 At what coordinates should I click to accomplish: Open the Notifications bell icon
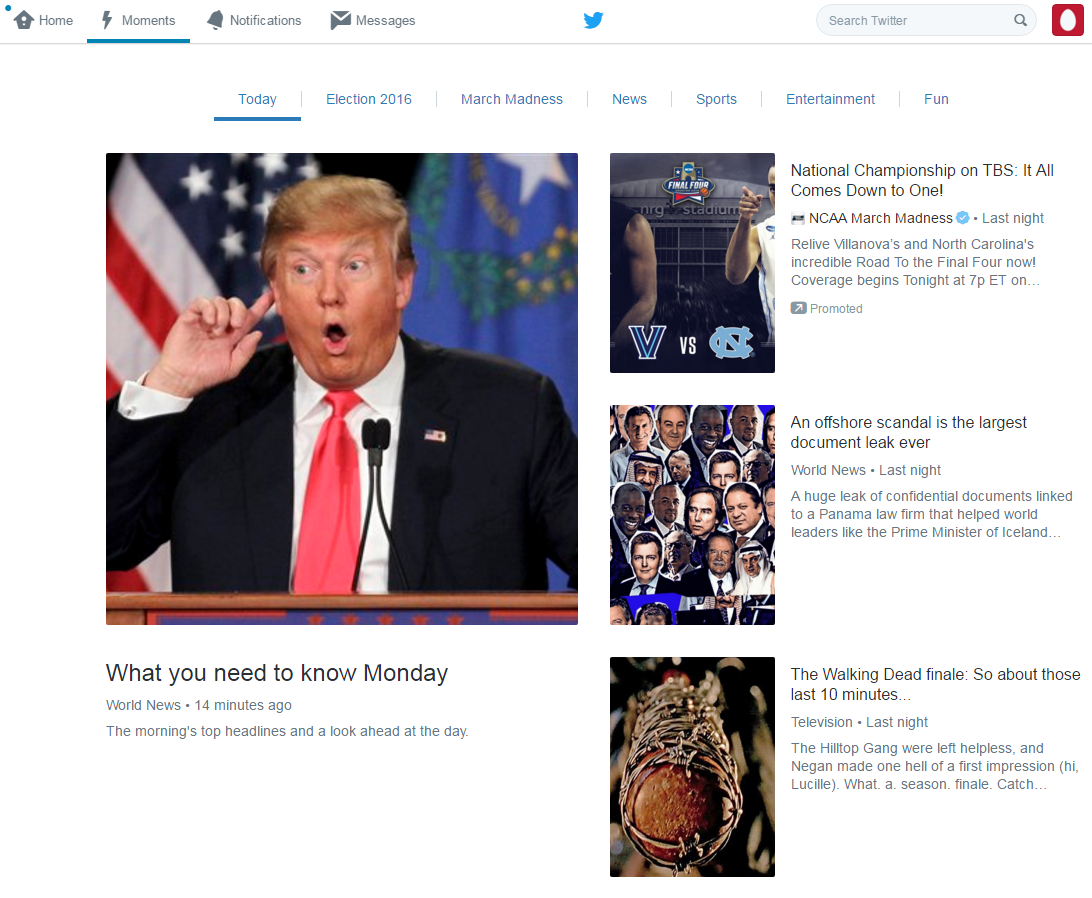point(215,20)
